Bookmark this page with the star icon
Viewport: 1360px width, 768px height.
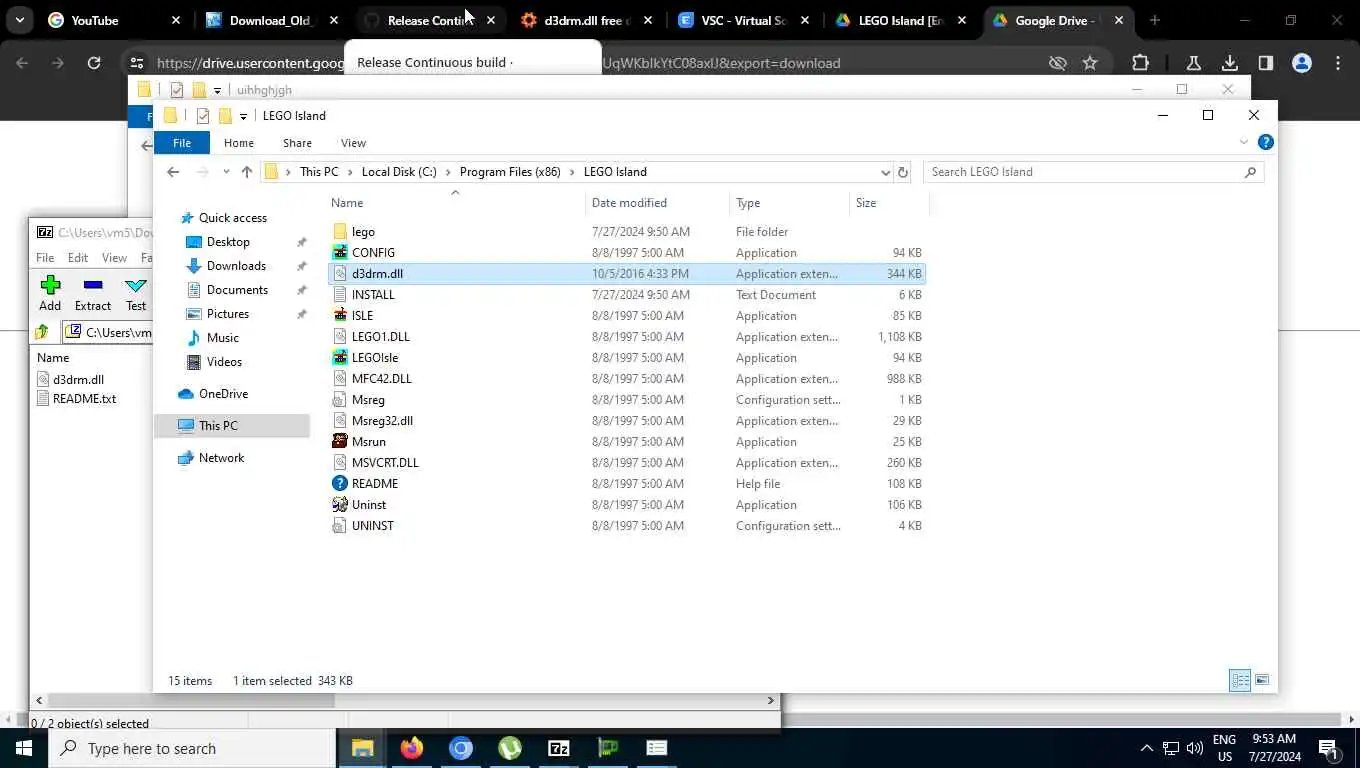(1090, 63)
